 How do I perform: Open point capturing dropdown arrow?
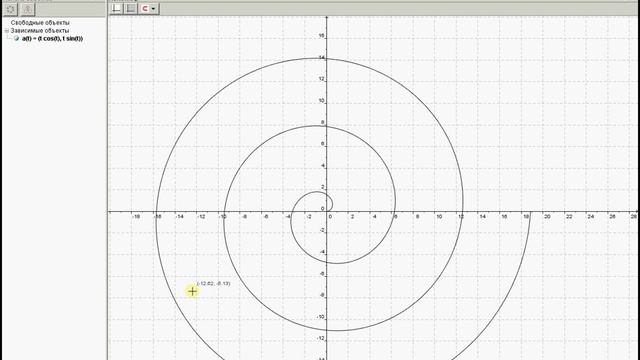(153, 9)
